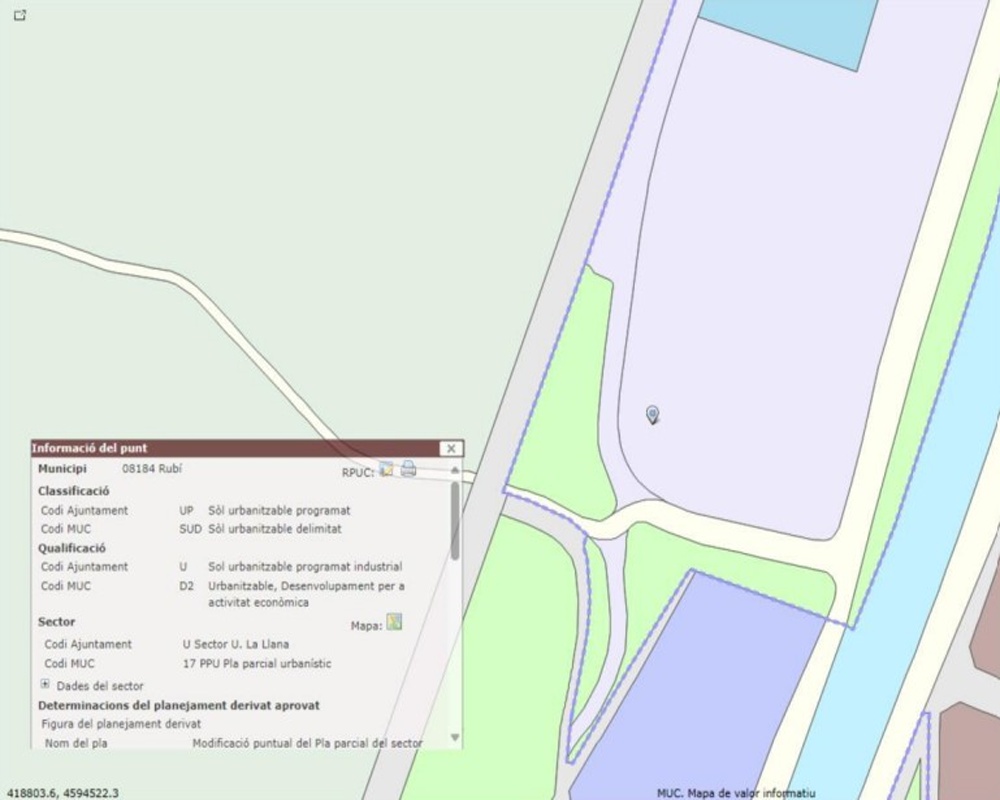Image resolution: width=1000 pixels, height=800 pixels.
Task: Open the Sector map icon
Action: coord(394,623)
